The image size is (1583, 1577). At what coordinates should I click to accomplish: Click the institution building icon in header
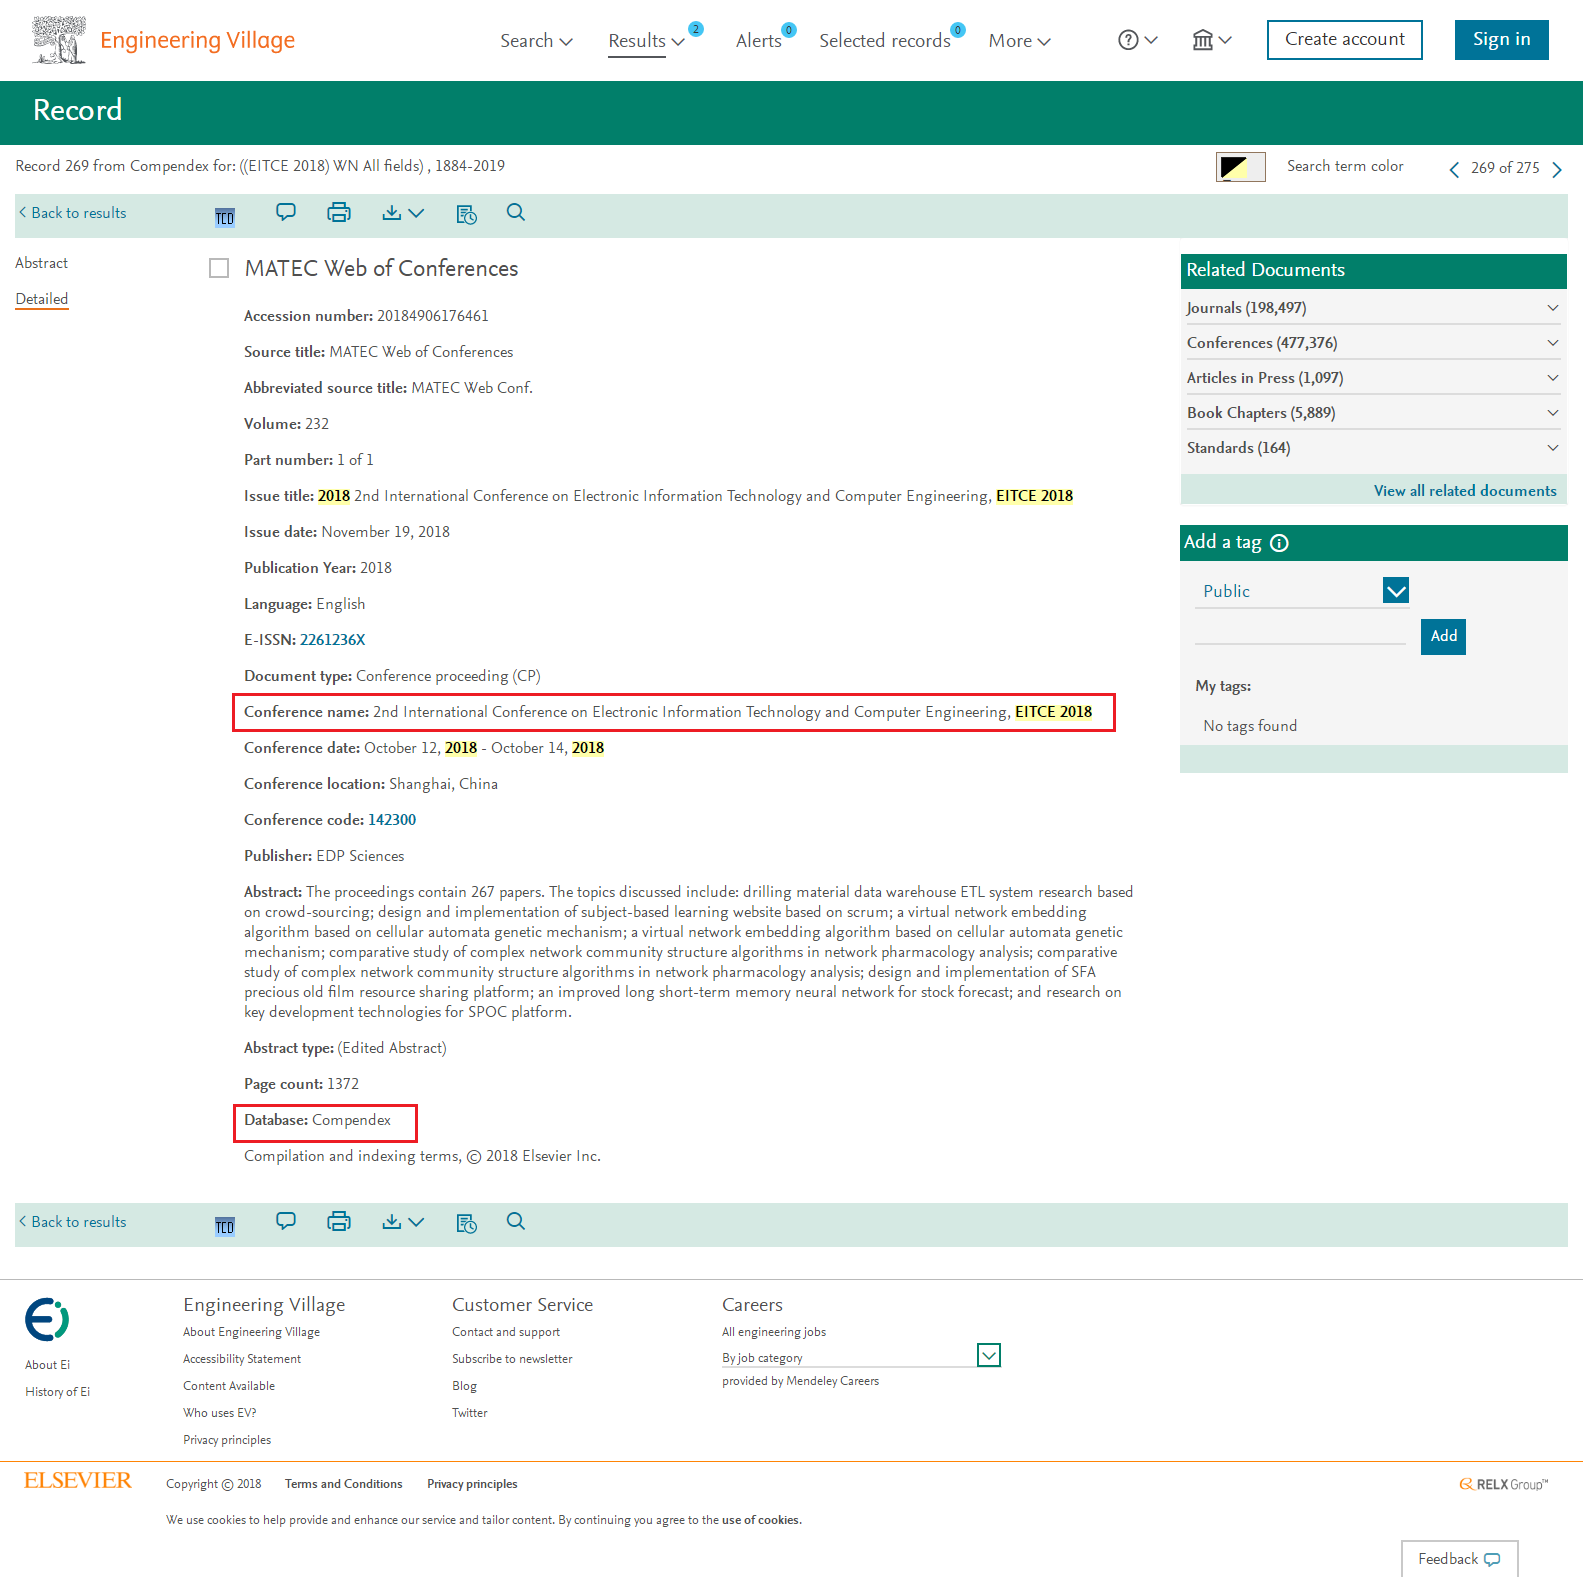click(1211, 40)
